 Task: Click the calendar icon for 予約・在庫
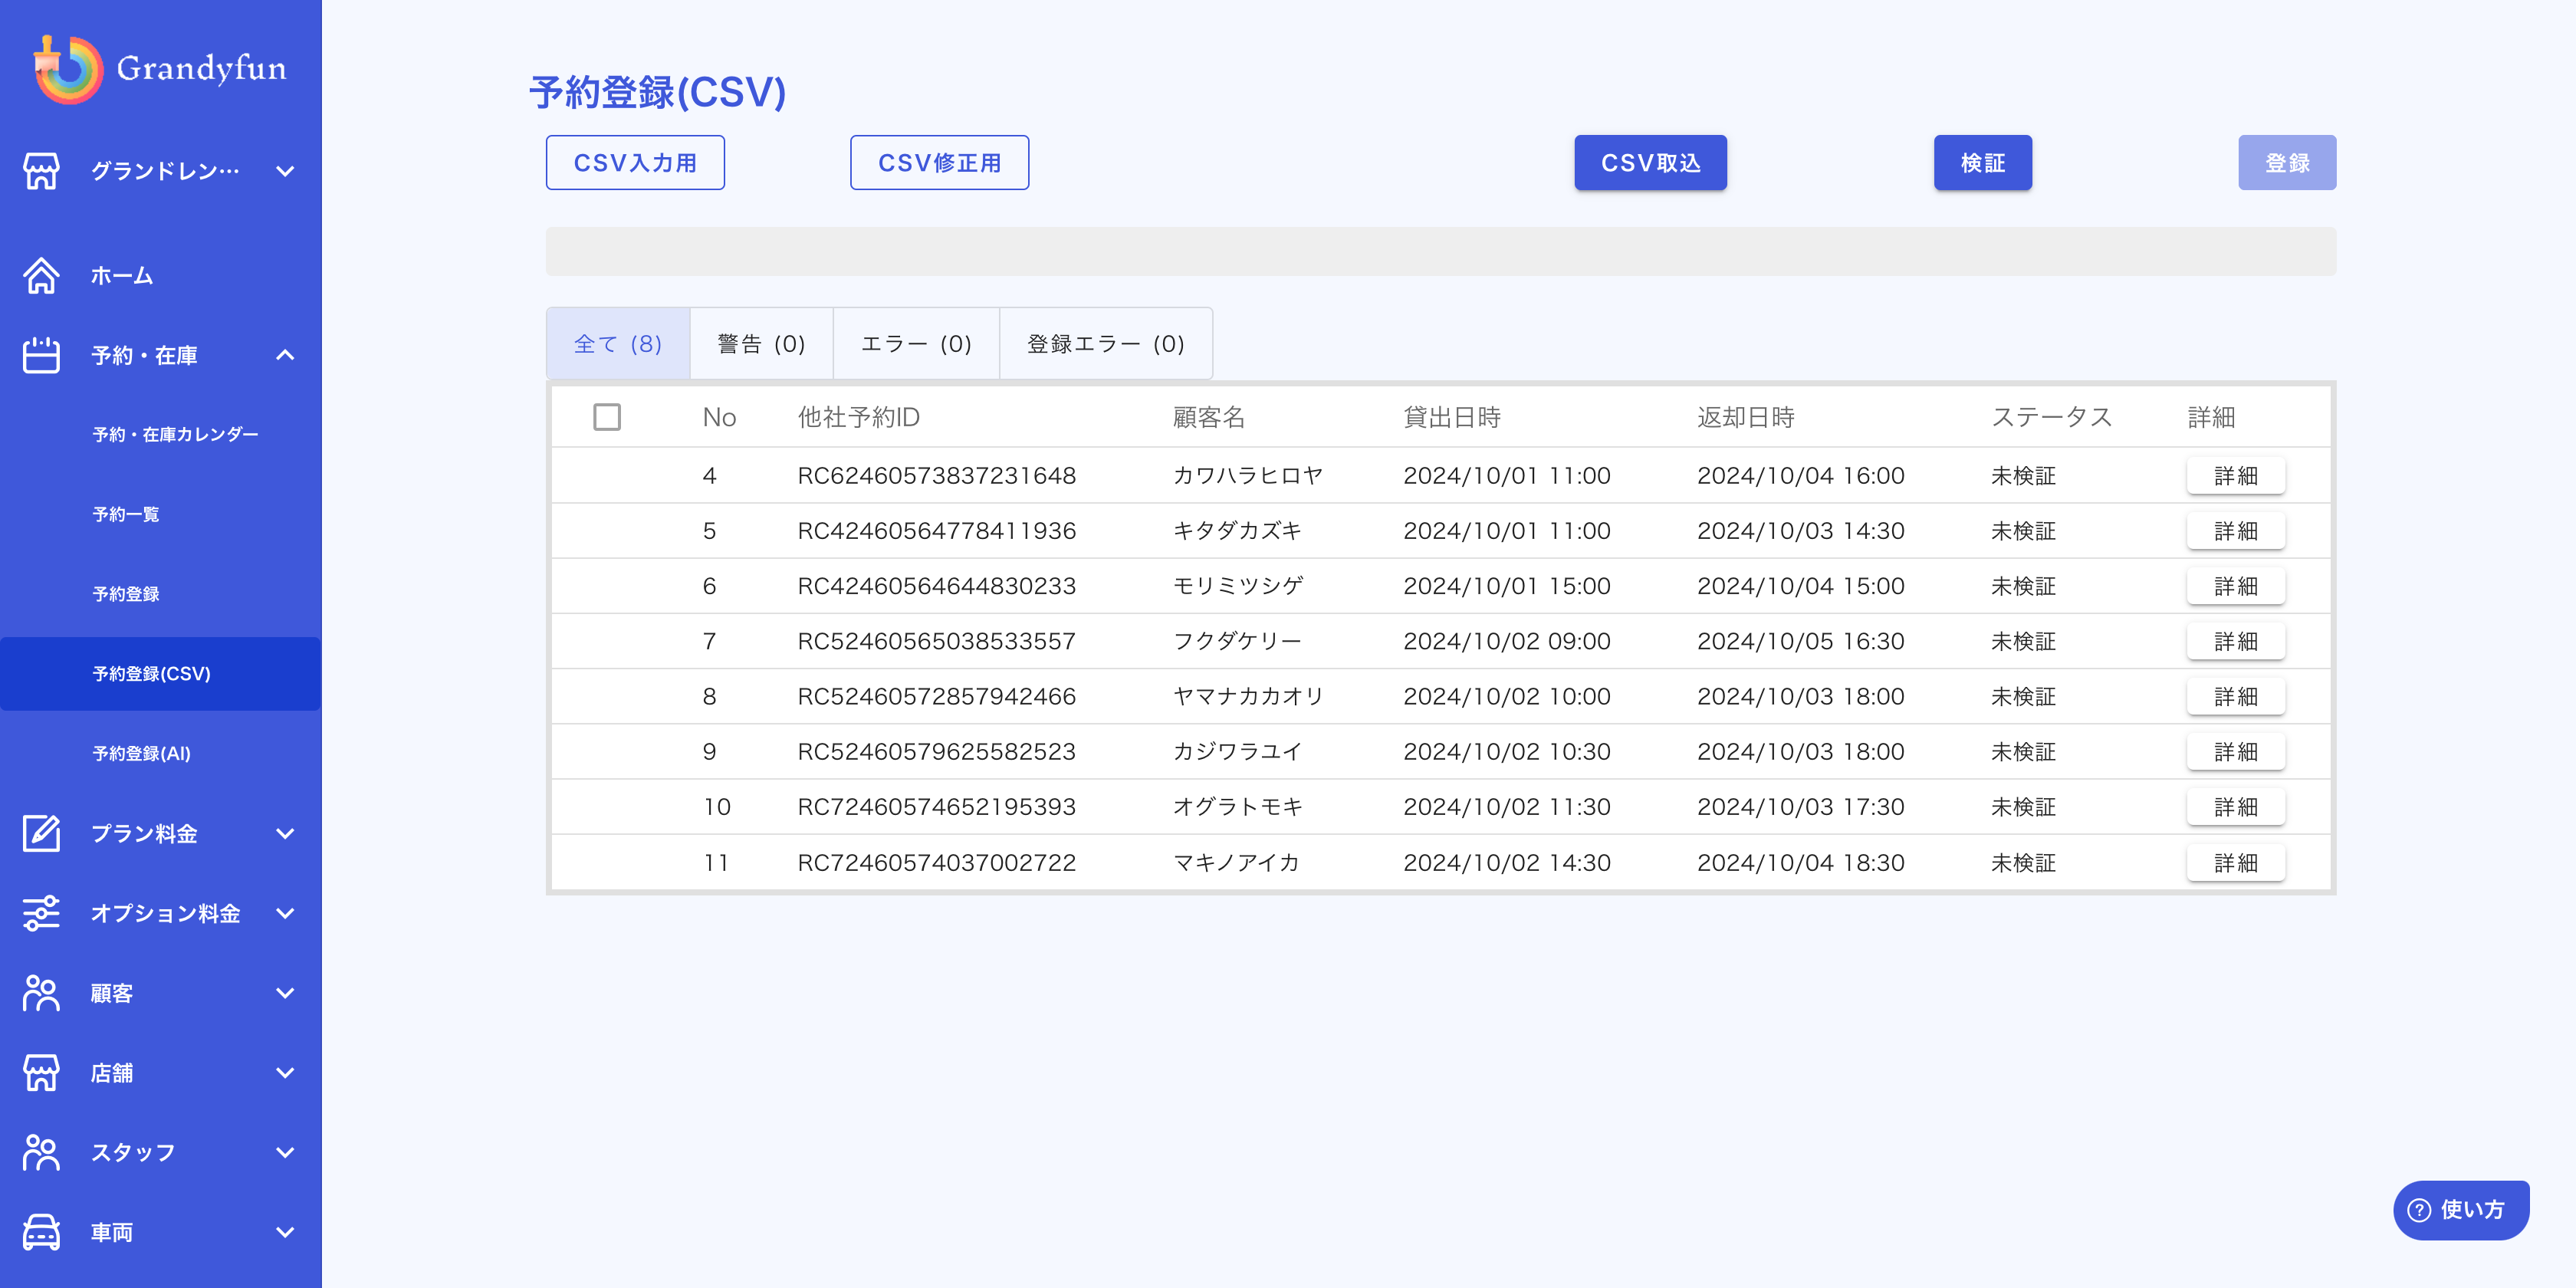pos(41,355)
